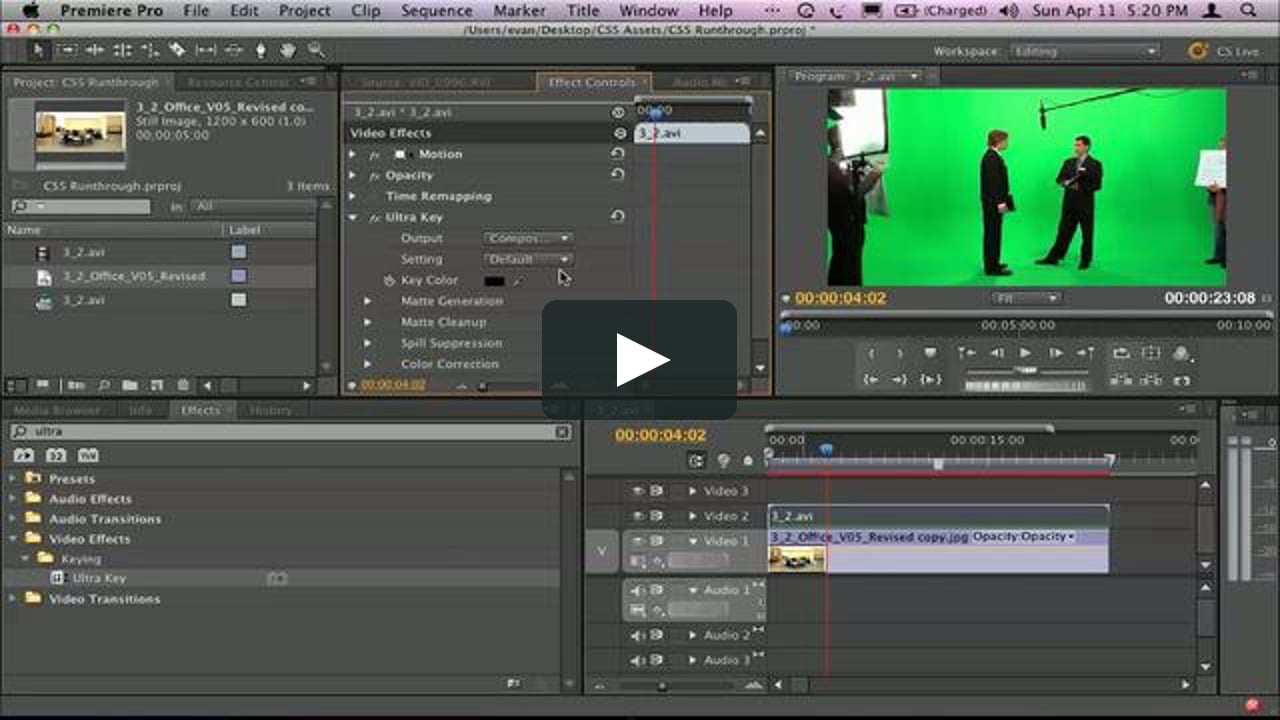Toggle Ultra Key fx on/off
The image size is (1280, 720).
point(374,217)
